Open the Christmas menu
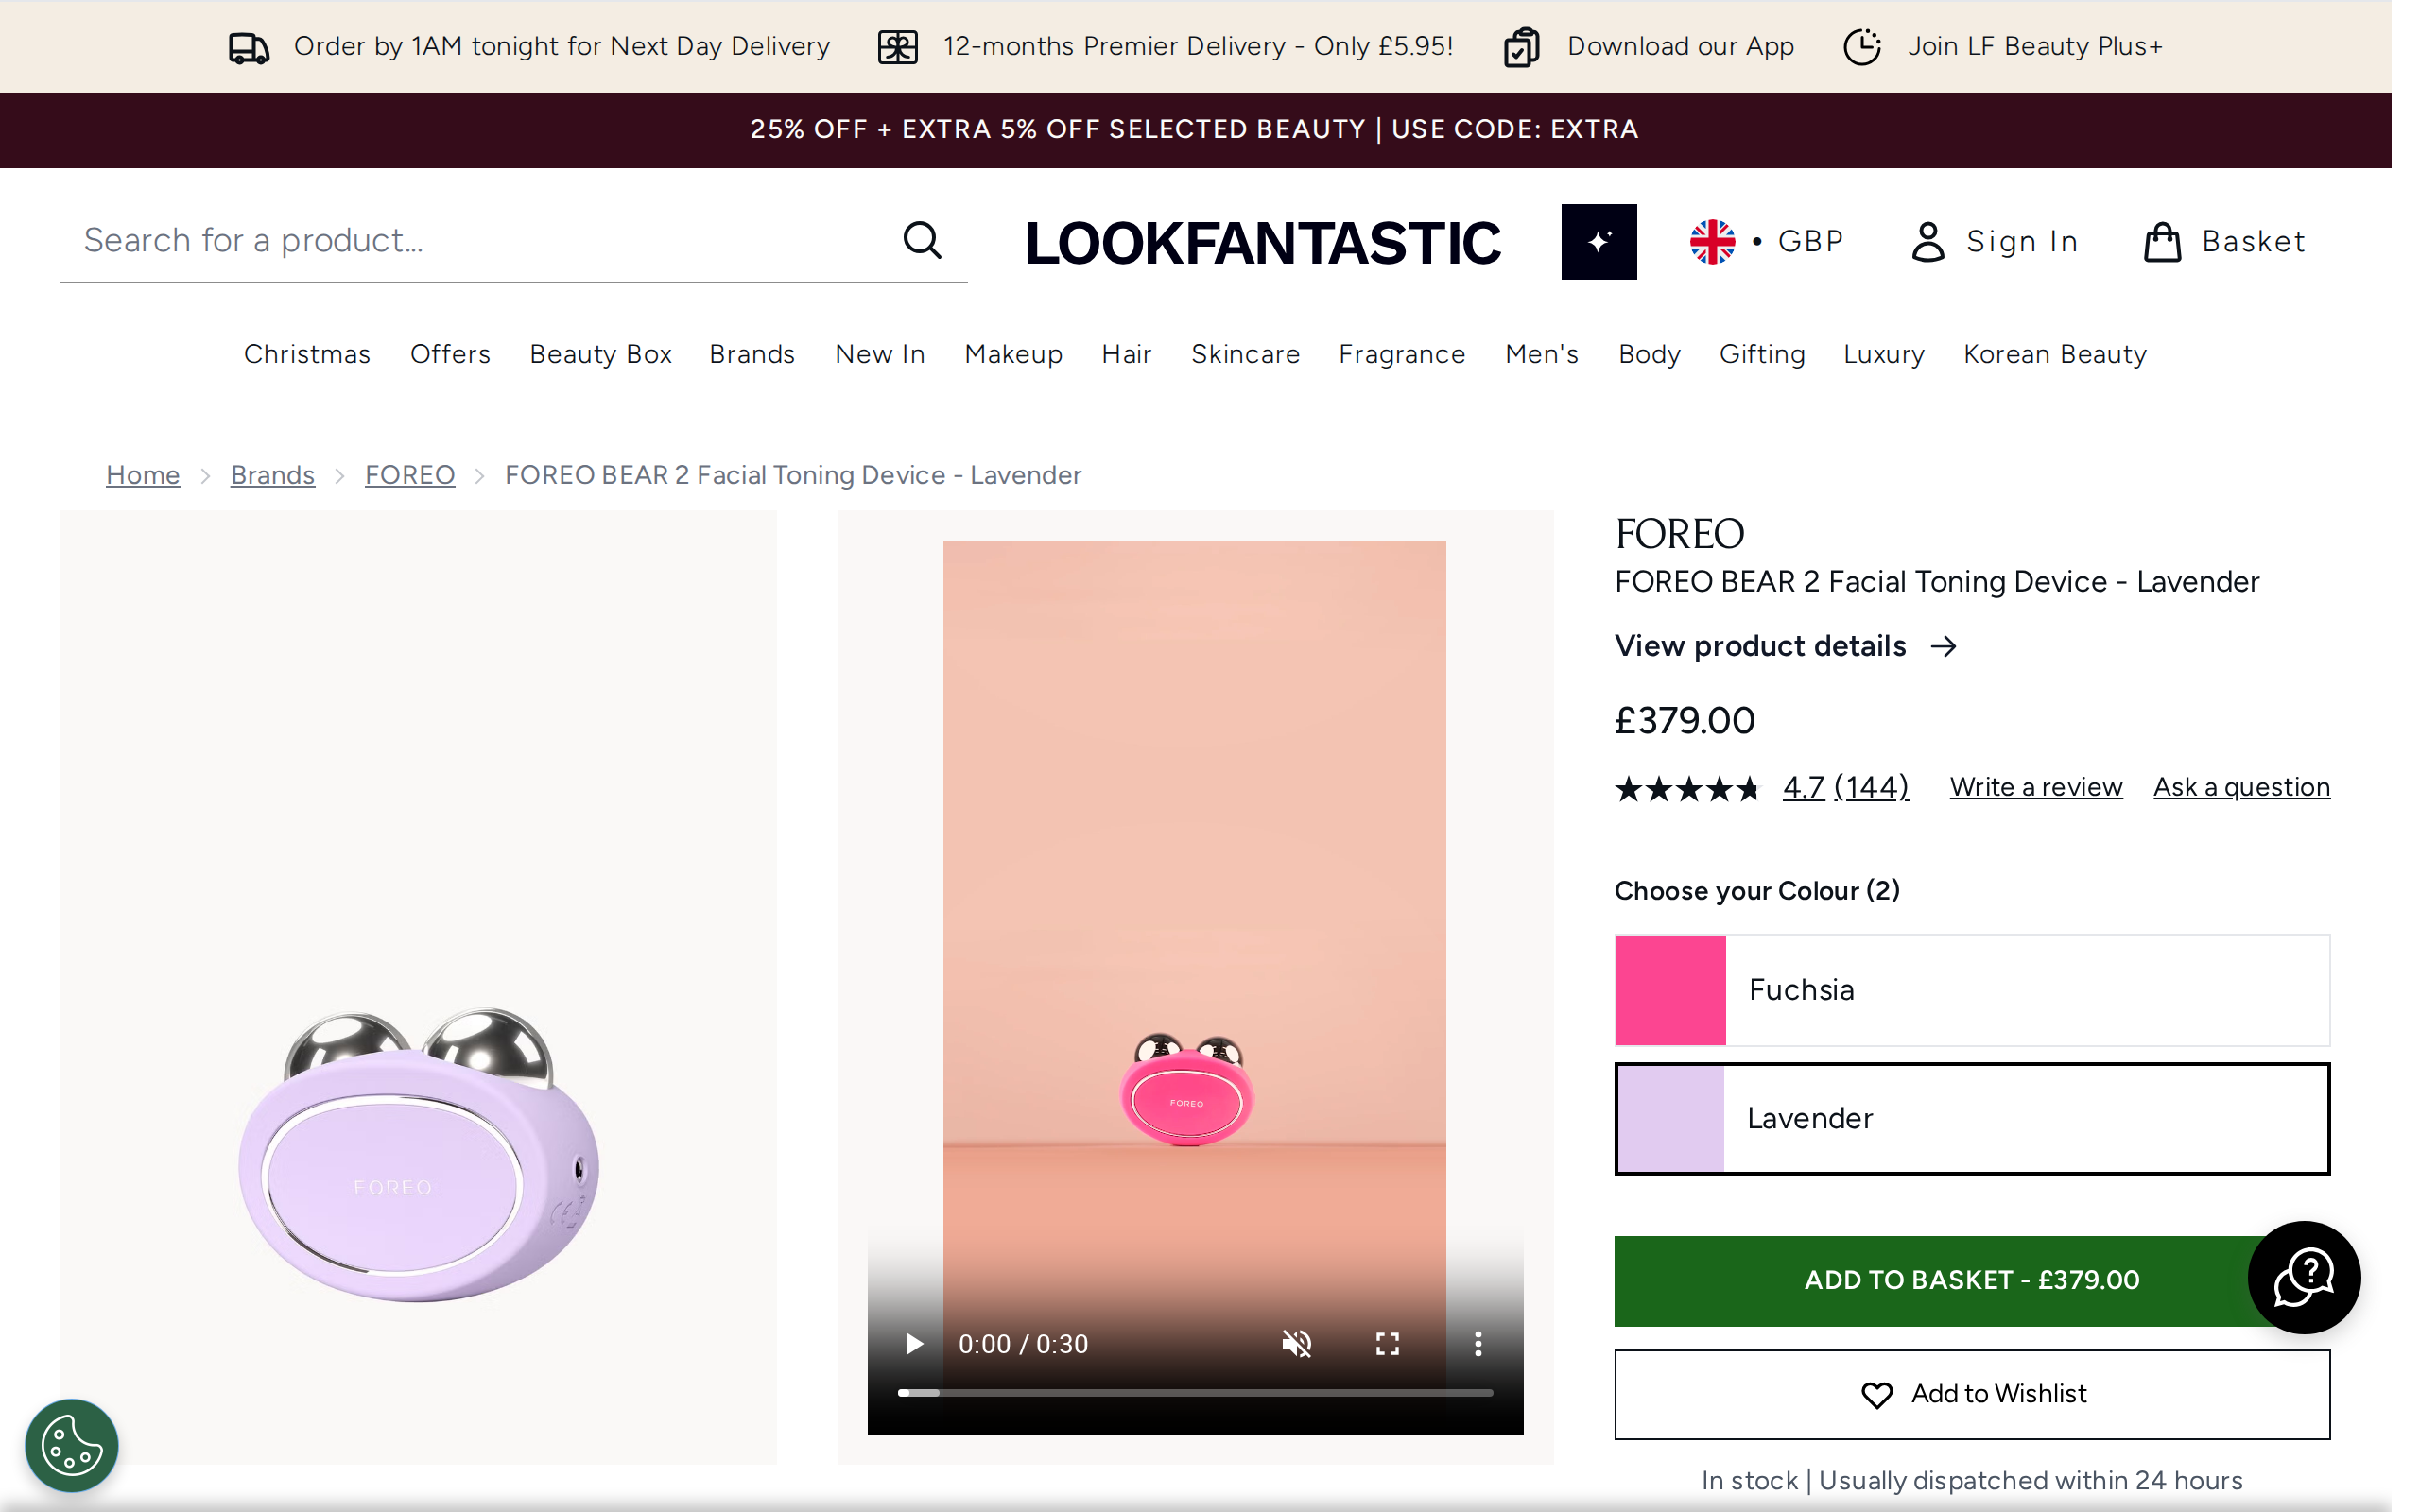 click(x=307, y=354)
